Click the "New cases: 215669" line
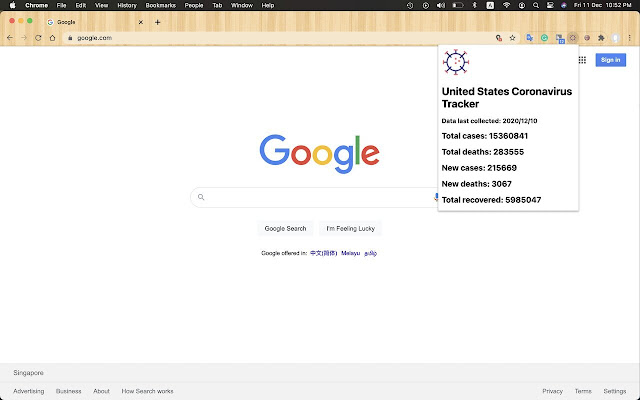The width and height of the screenshot is (640, 400). pyautogui.click(x=479, y=168)
